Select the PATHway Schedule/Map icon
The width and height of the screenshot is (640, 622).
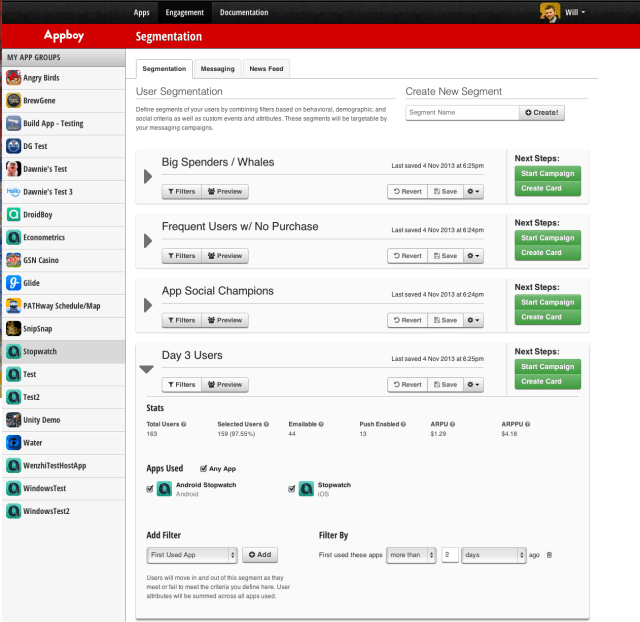pyautogui.click(x=13, y=306)
